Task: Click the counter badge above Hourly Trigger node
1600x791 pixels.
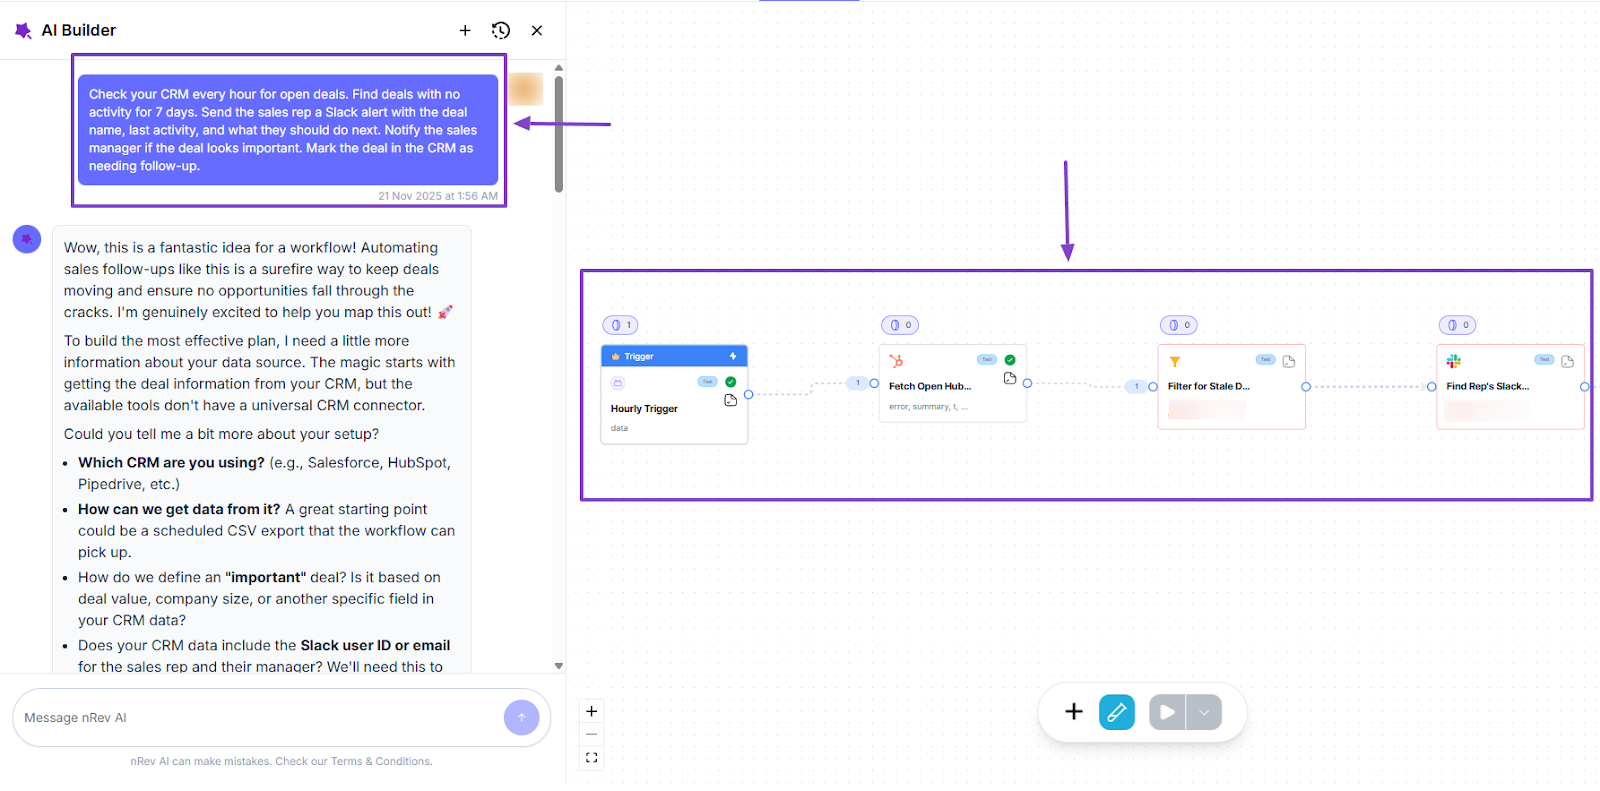Action: 621,325
